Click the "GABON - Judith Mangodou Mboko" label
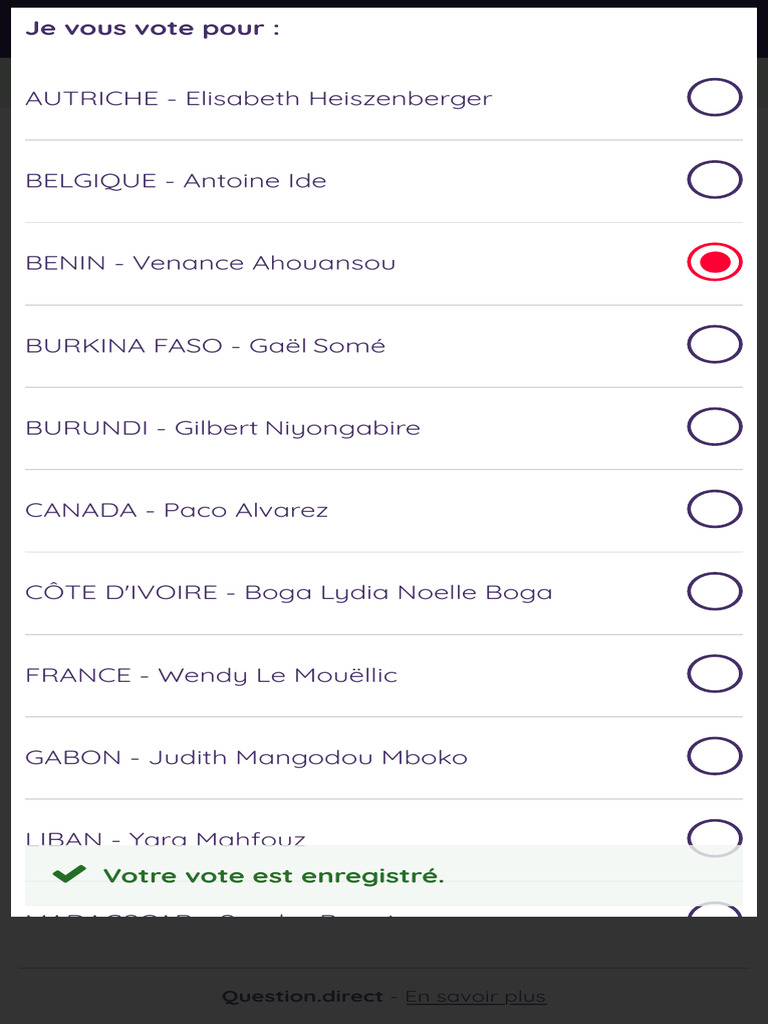Image resolution: width=768 pixels, height=1024 pixels. coord(246,757)
